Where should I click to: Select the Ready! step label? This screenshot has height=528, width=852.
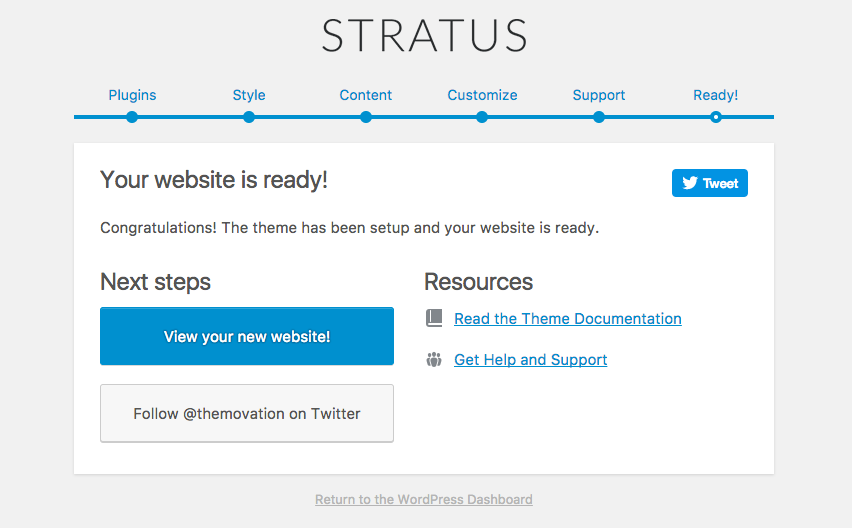[x=716, y=95]
